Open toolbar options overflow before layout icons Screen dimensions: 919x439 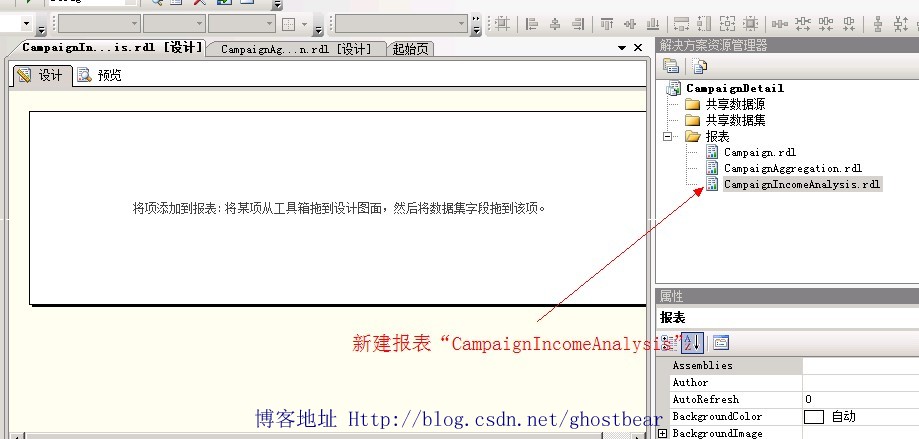click(x=475, y=25)
